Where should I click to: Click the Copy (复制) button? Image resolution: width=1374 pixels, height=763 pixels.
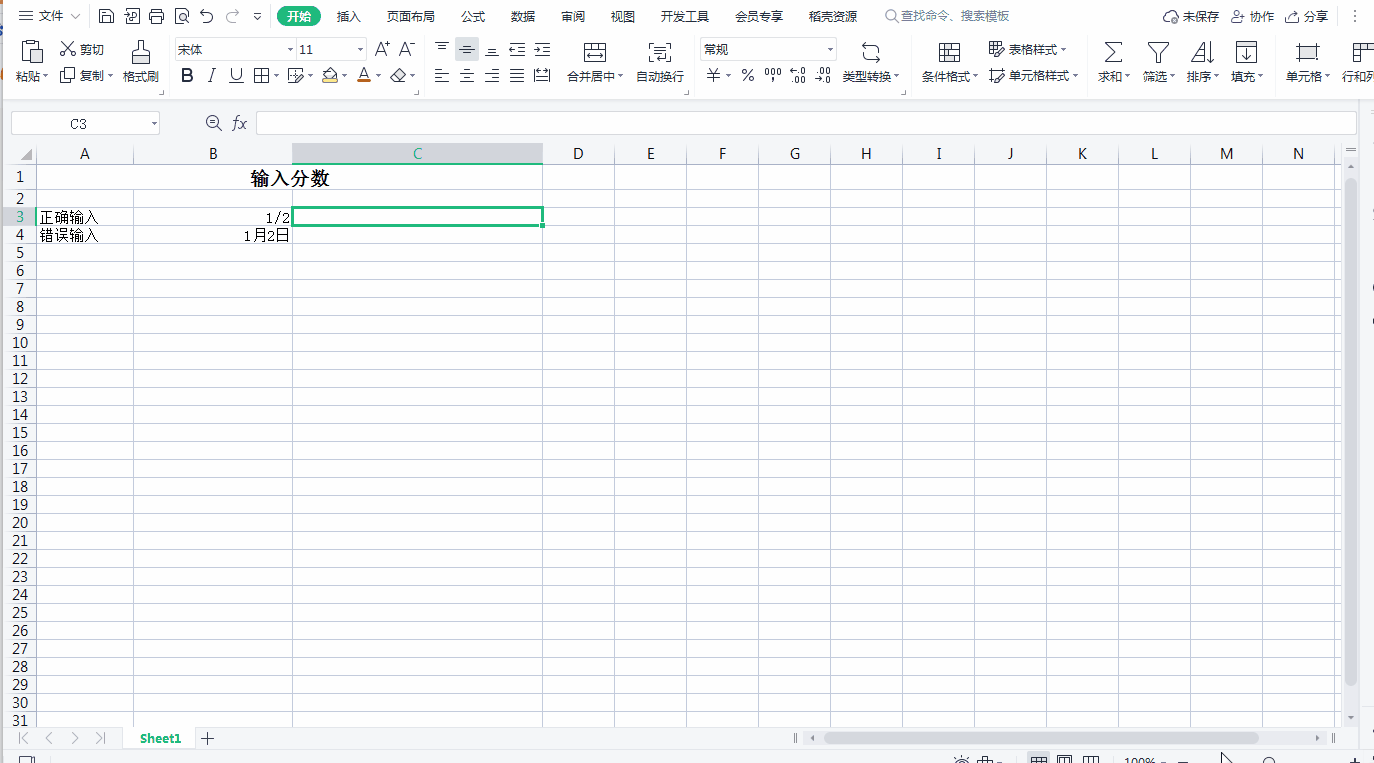tap(84, 75)
